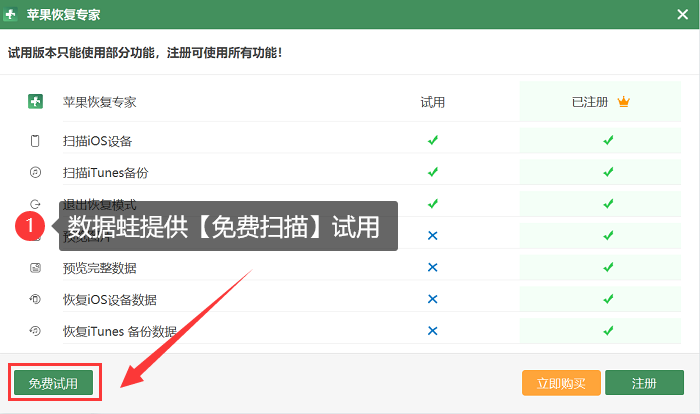This screenshot has width=700, height=414.
Task: Click the 试用 checkmark for 扫描iTunes备份
Action: 433,172
